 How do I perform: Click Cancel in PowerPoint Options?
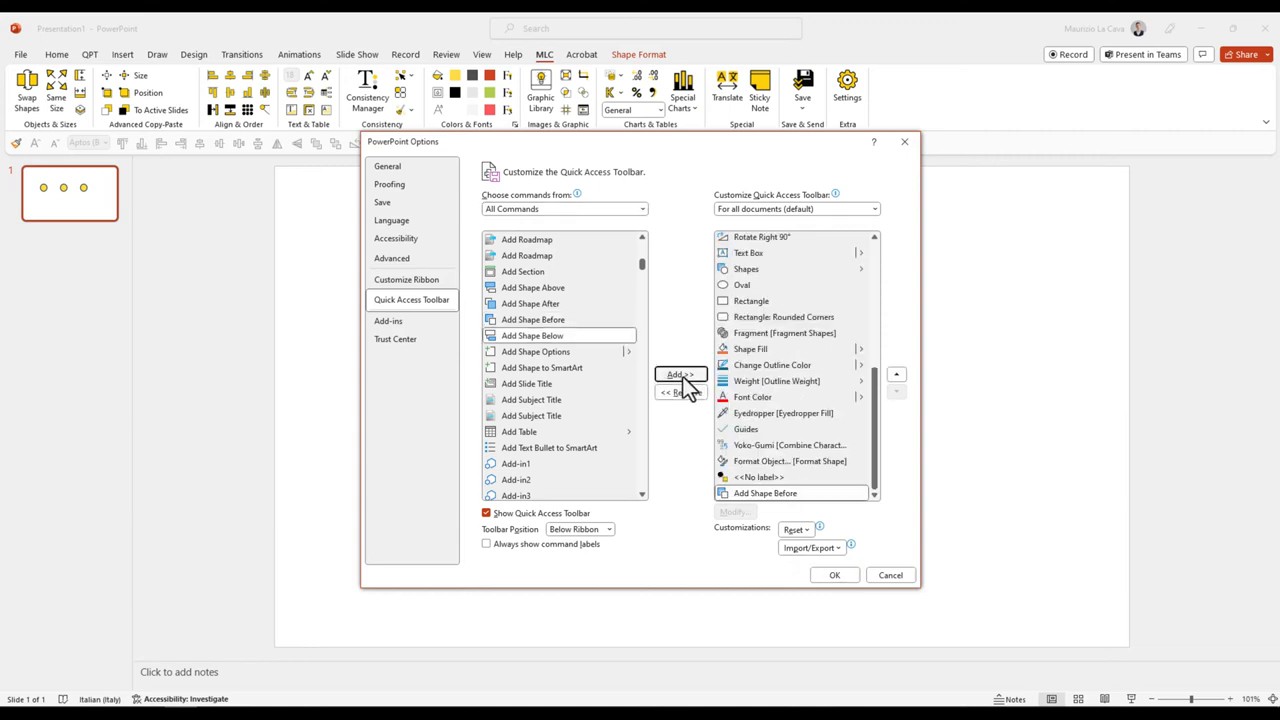pos(890,575)
